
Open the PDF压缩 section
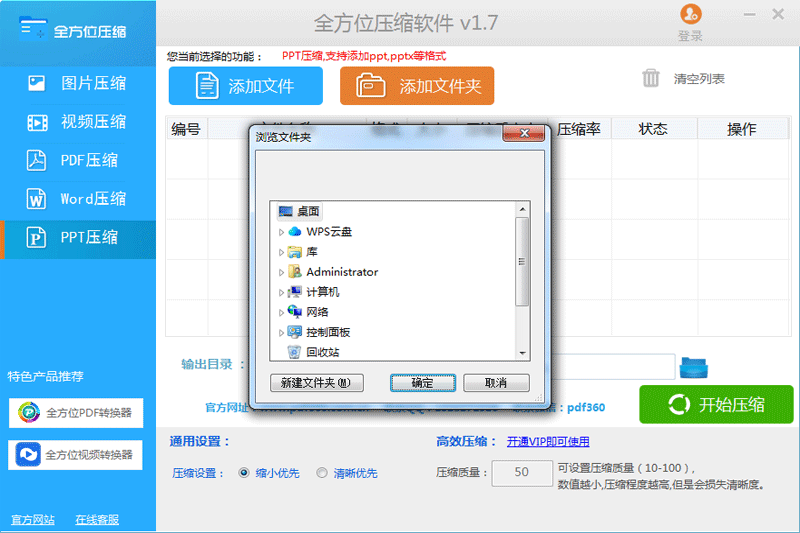[x=78, y=160]
